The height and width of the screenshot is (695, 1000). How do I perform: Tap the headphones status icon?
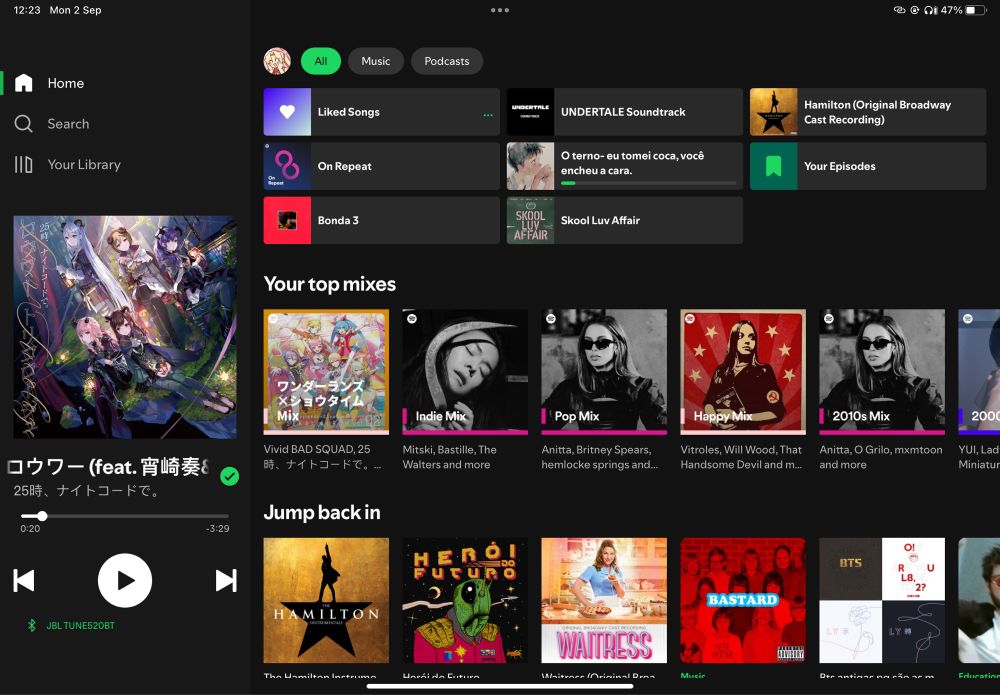(x=931, y=10)
